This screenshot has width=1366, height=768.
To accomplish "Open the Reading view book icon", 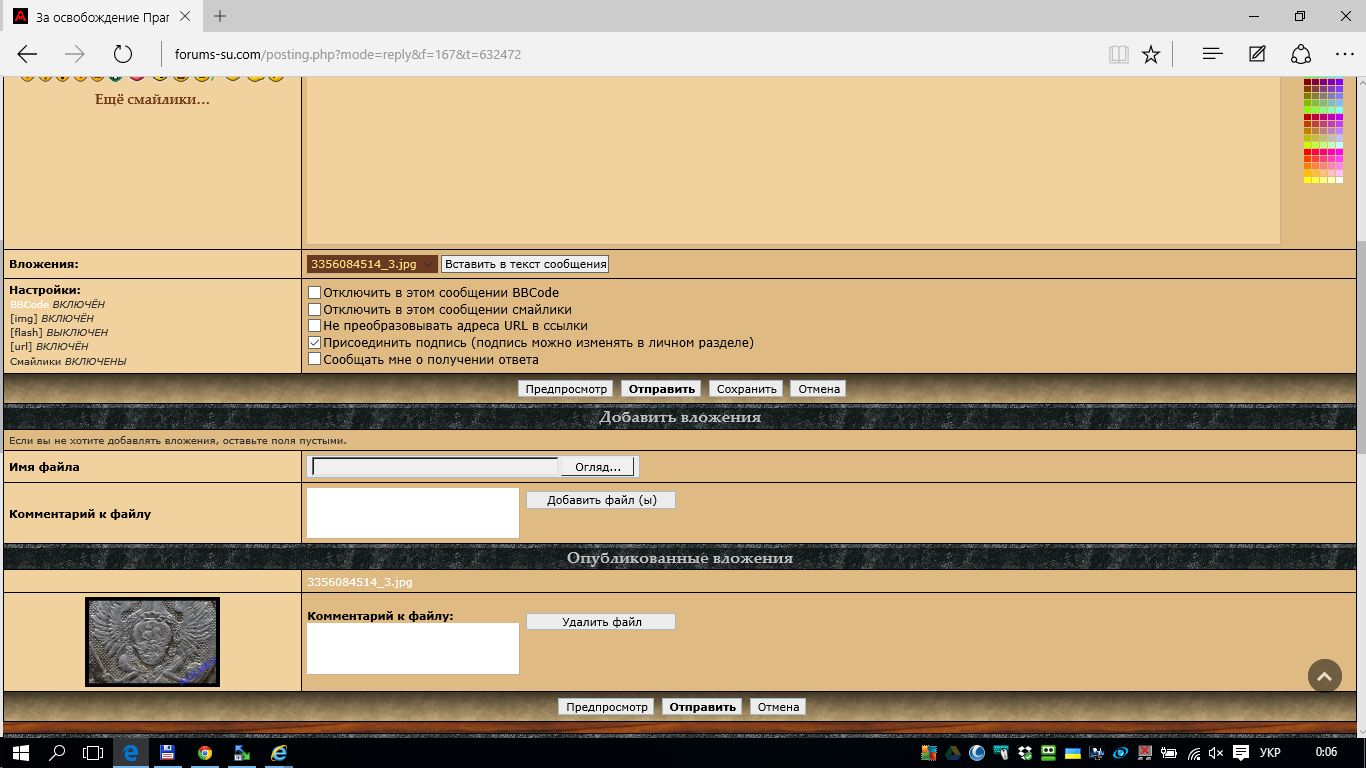I will tap(1118, 54).
